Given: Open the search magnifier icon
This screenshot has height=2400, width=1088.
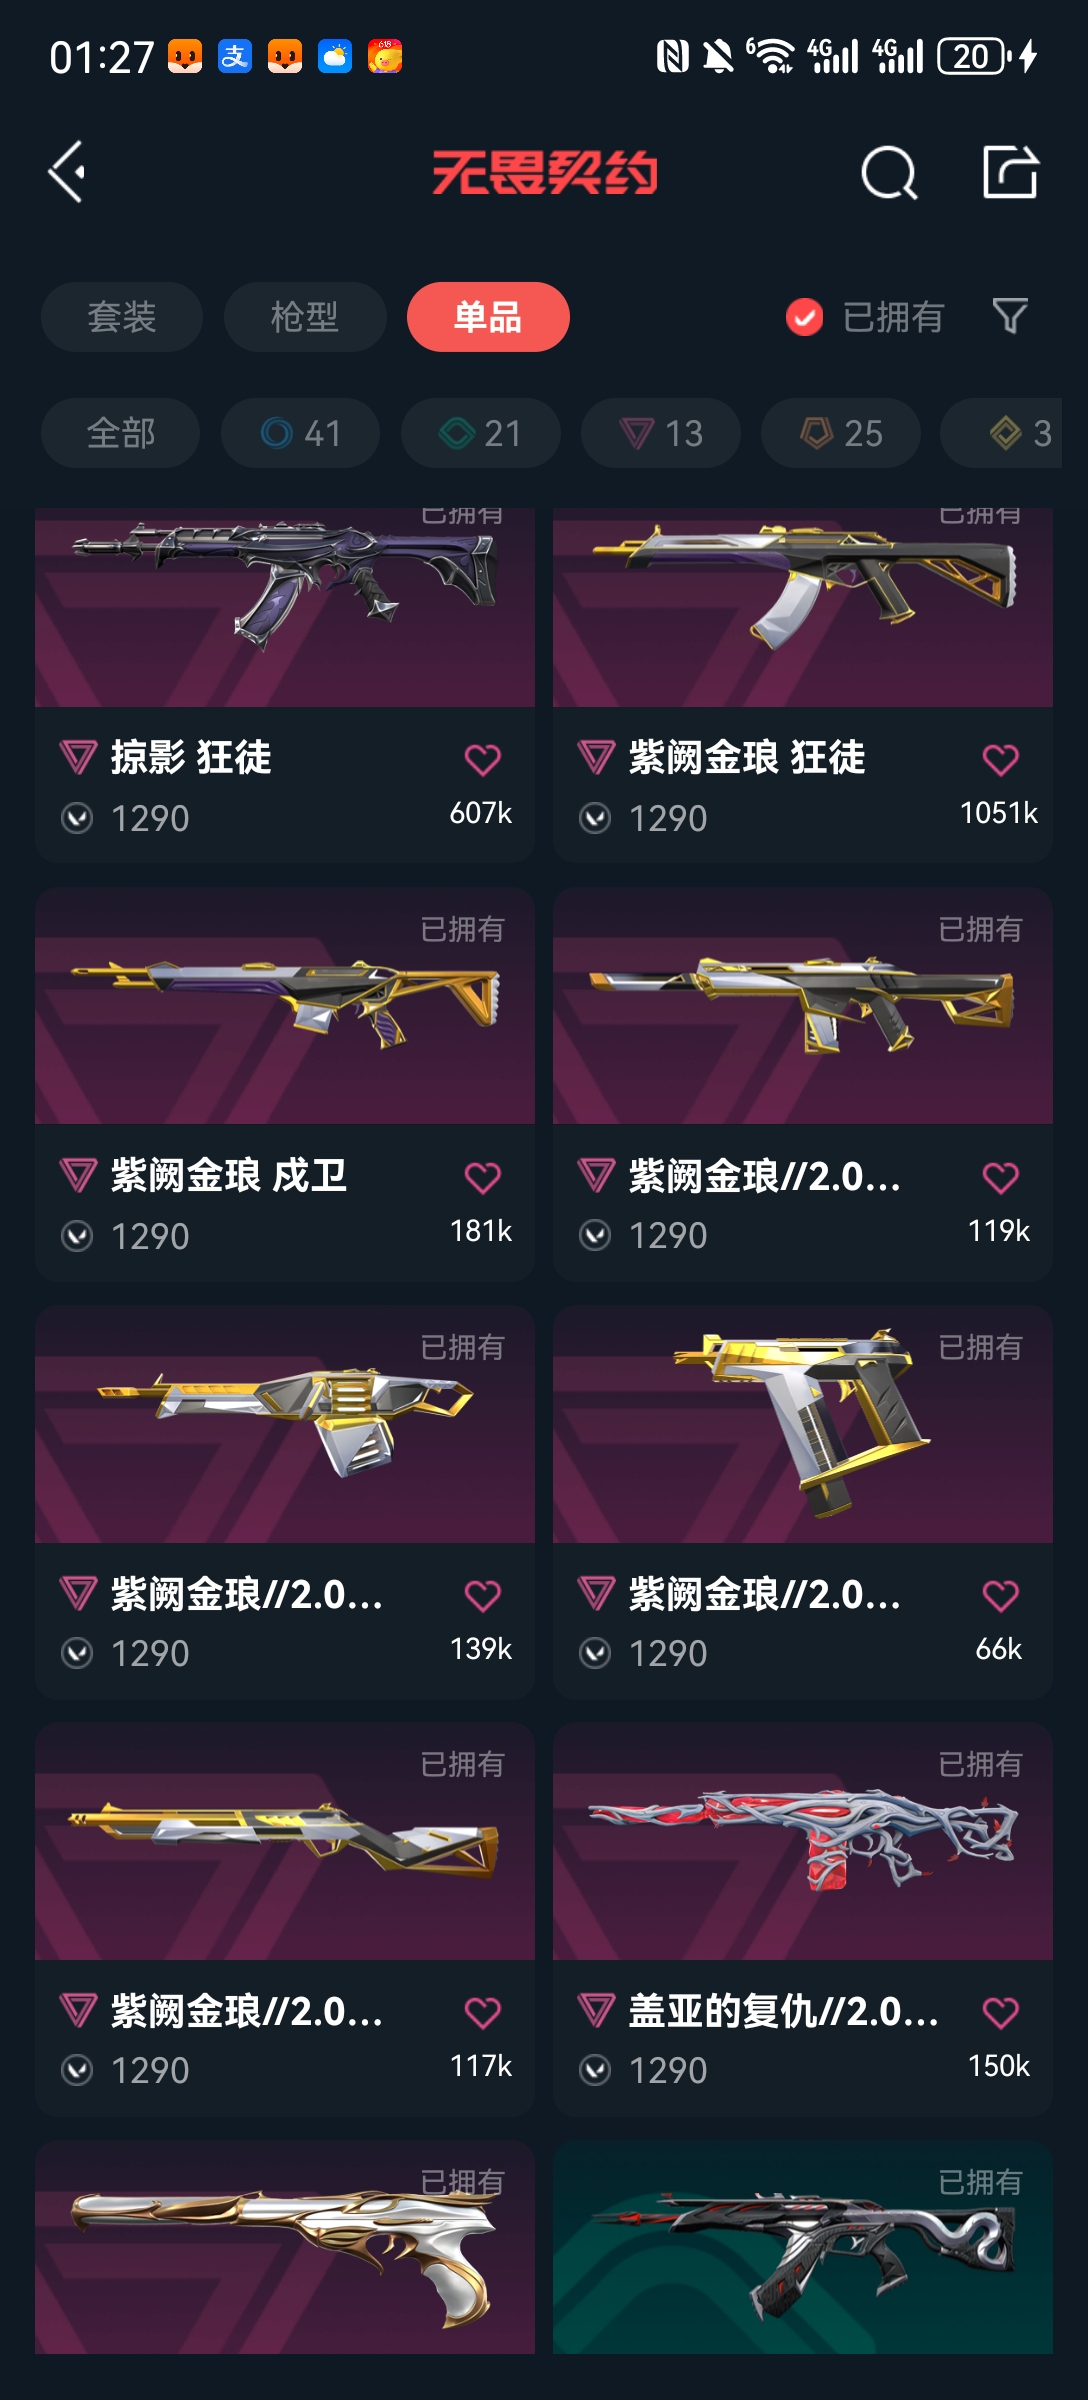Looking at the screenshot, I should pyautogui.click(x=889, y=173).
